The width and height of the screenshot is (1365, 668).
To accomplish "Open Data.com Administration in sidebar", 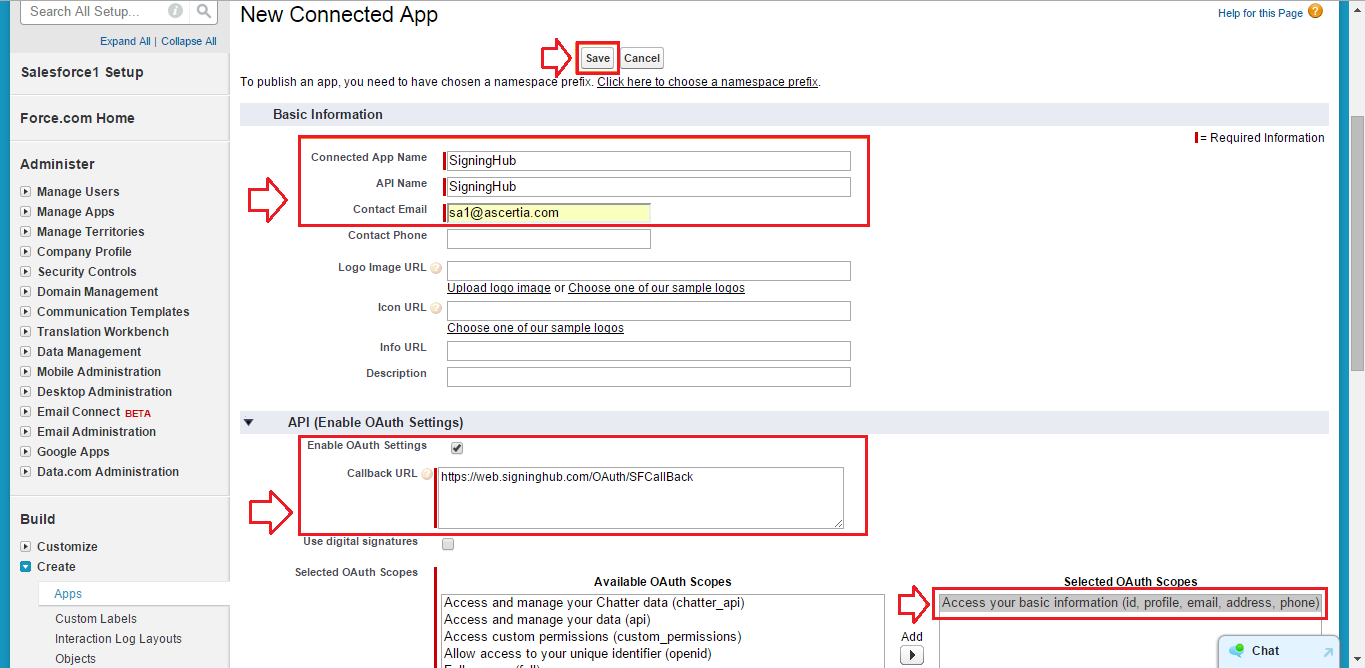I will [x=108, y=472].
